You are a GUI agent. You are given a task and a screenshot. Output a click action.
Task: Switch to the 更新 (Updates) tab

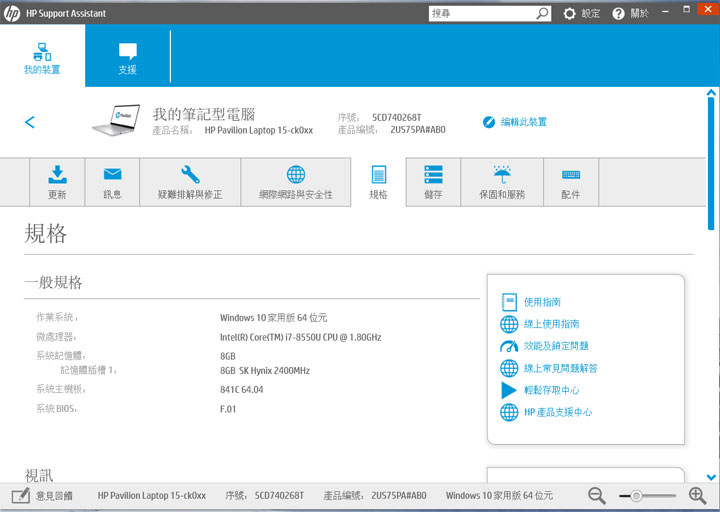pyautogui.click(x=57, y=182)
